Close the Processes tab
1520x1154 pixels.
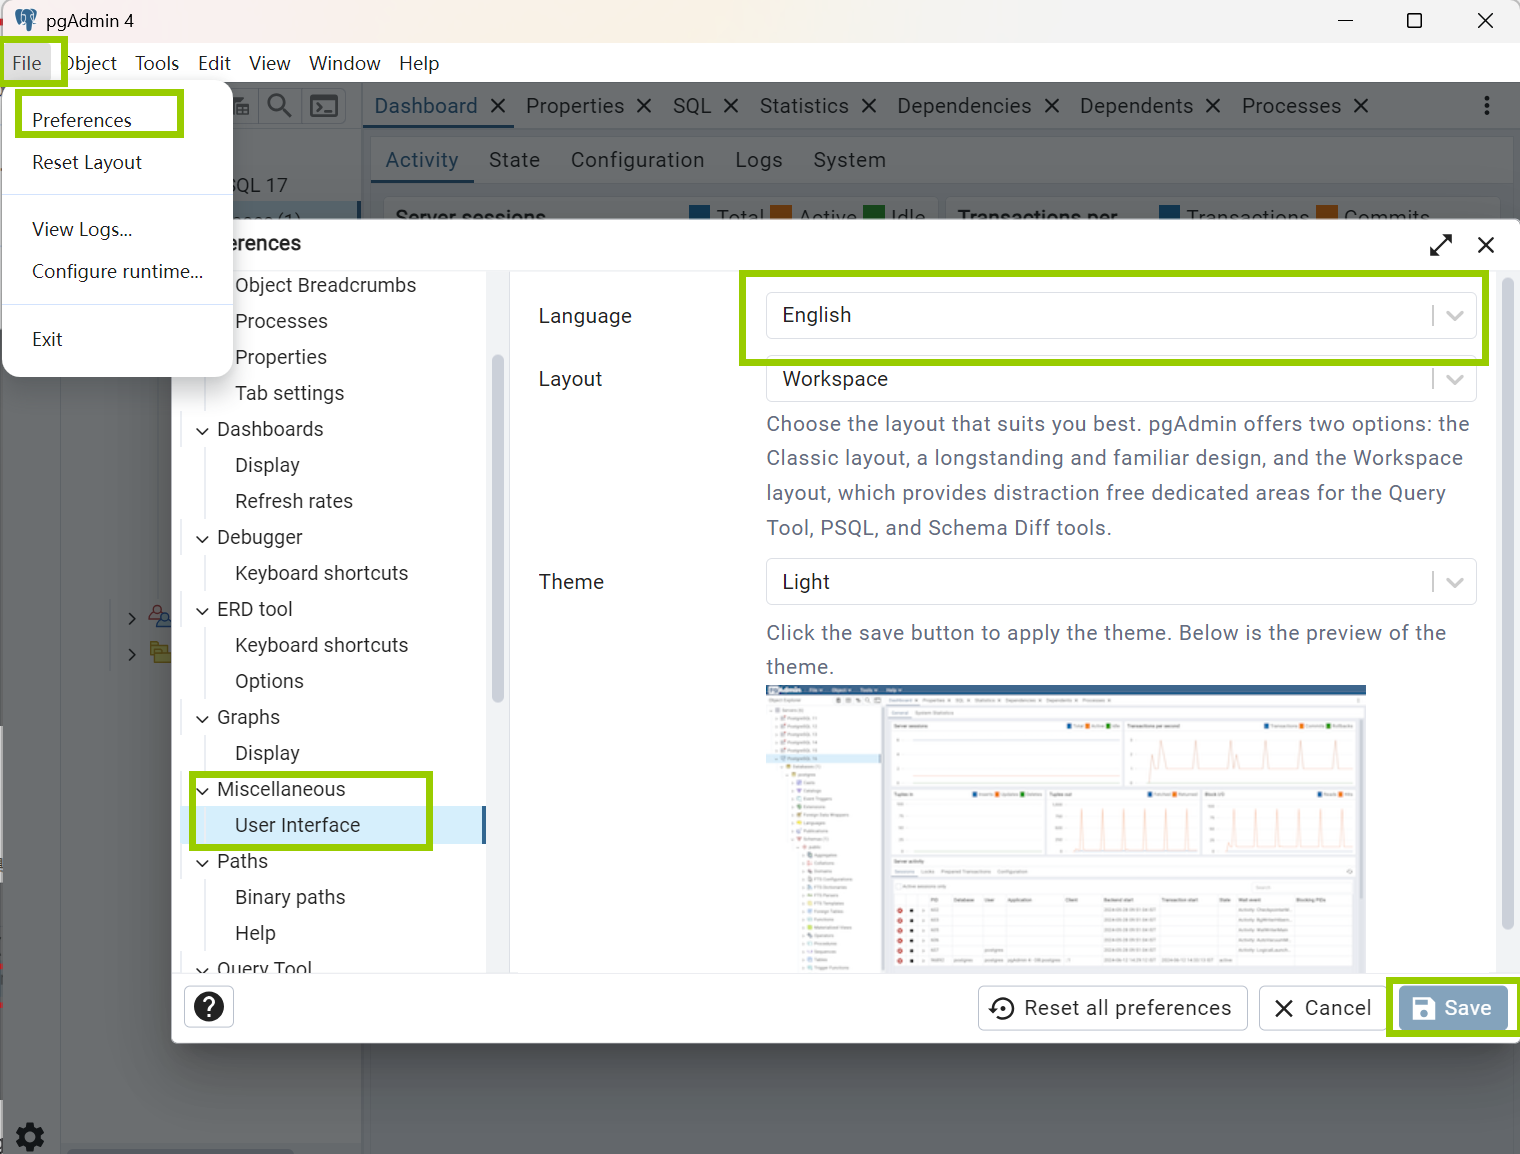click(1361, 106)
